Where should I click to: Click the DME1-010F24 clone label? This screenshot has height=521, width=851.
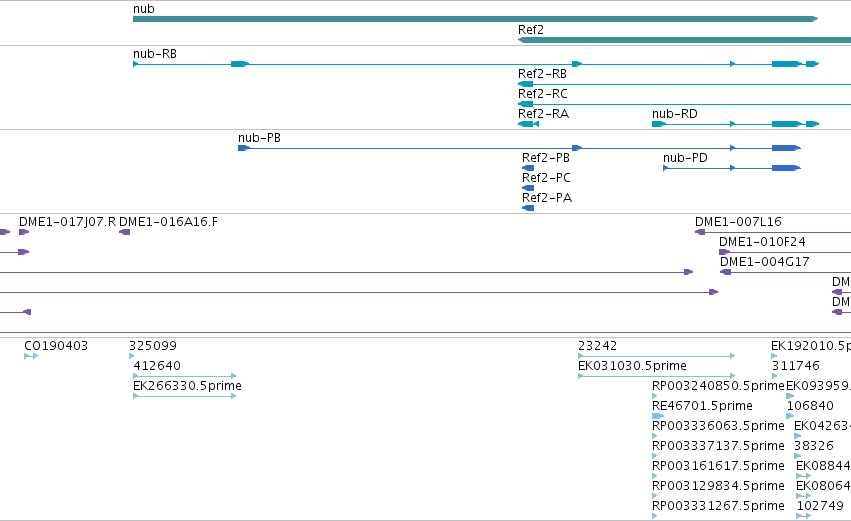(x=762, y=242)
